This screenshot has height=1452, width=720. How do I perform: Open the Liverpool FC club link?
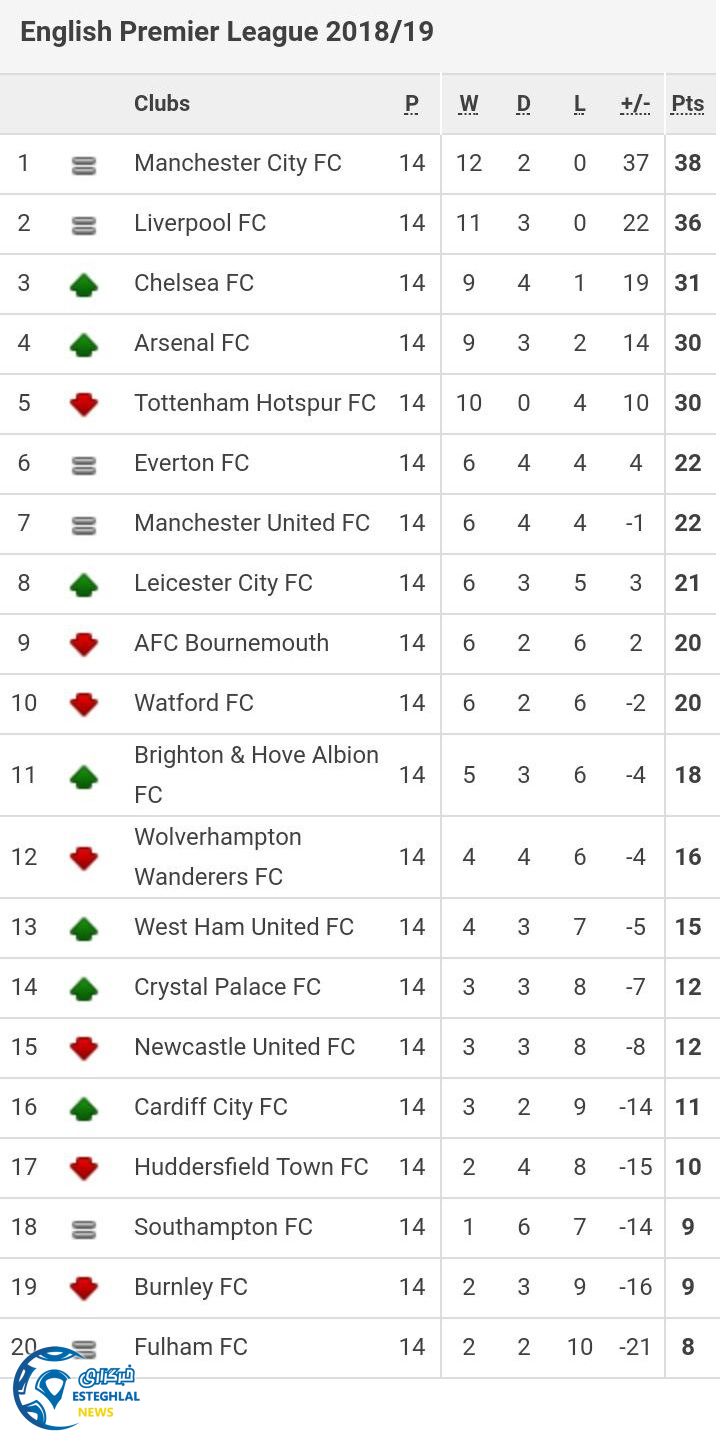(x=200, y=223)
